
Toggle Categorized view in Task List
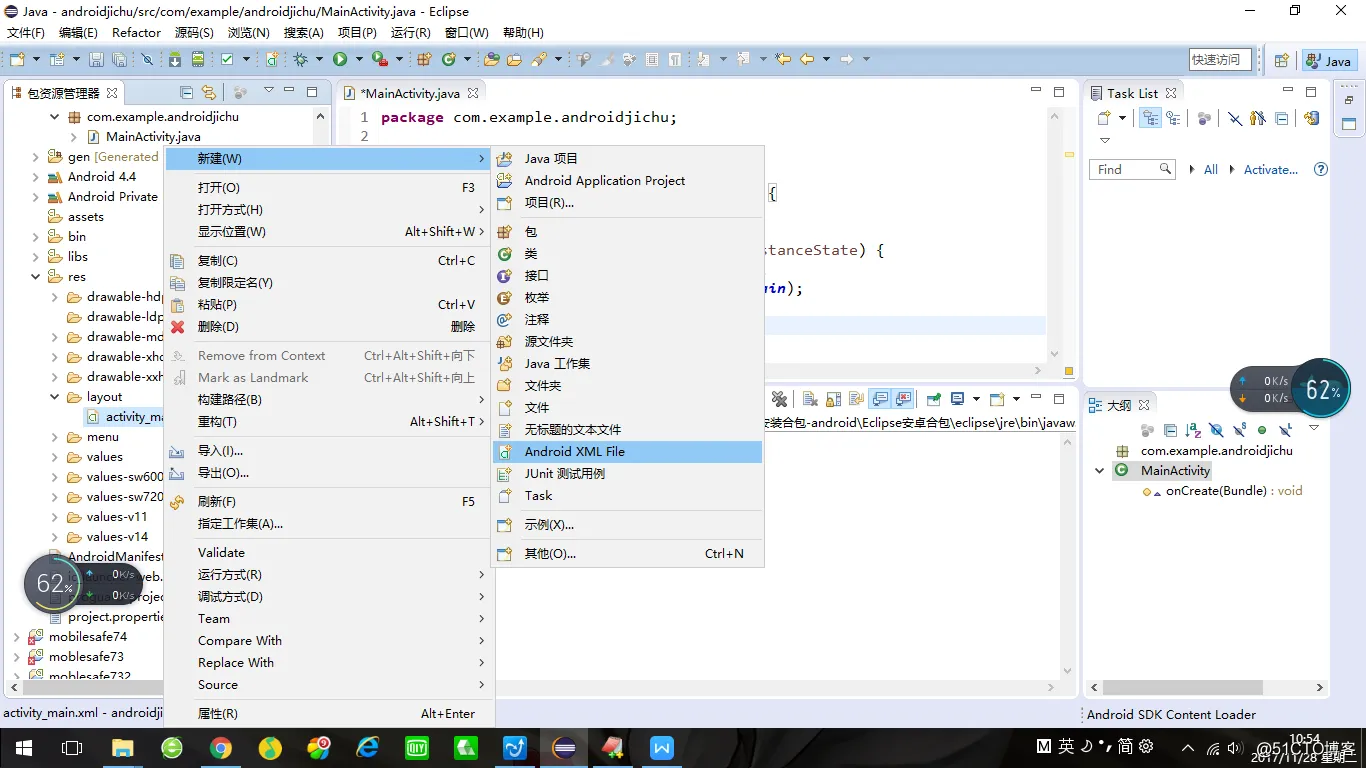(x=1151, y=118)
